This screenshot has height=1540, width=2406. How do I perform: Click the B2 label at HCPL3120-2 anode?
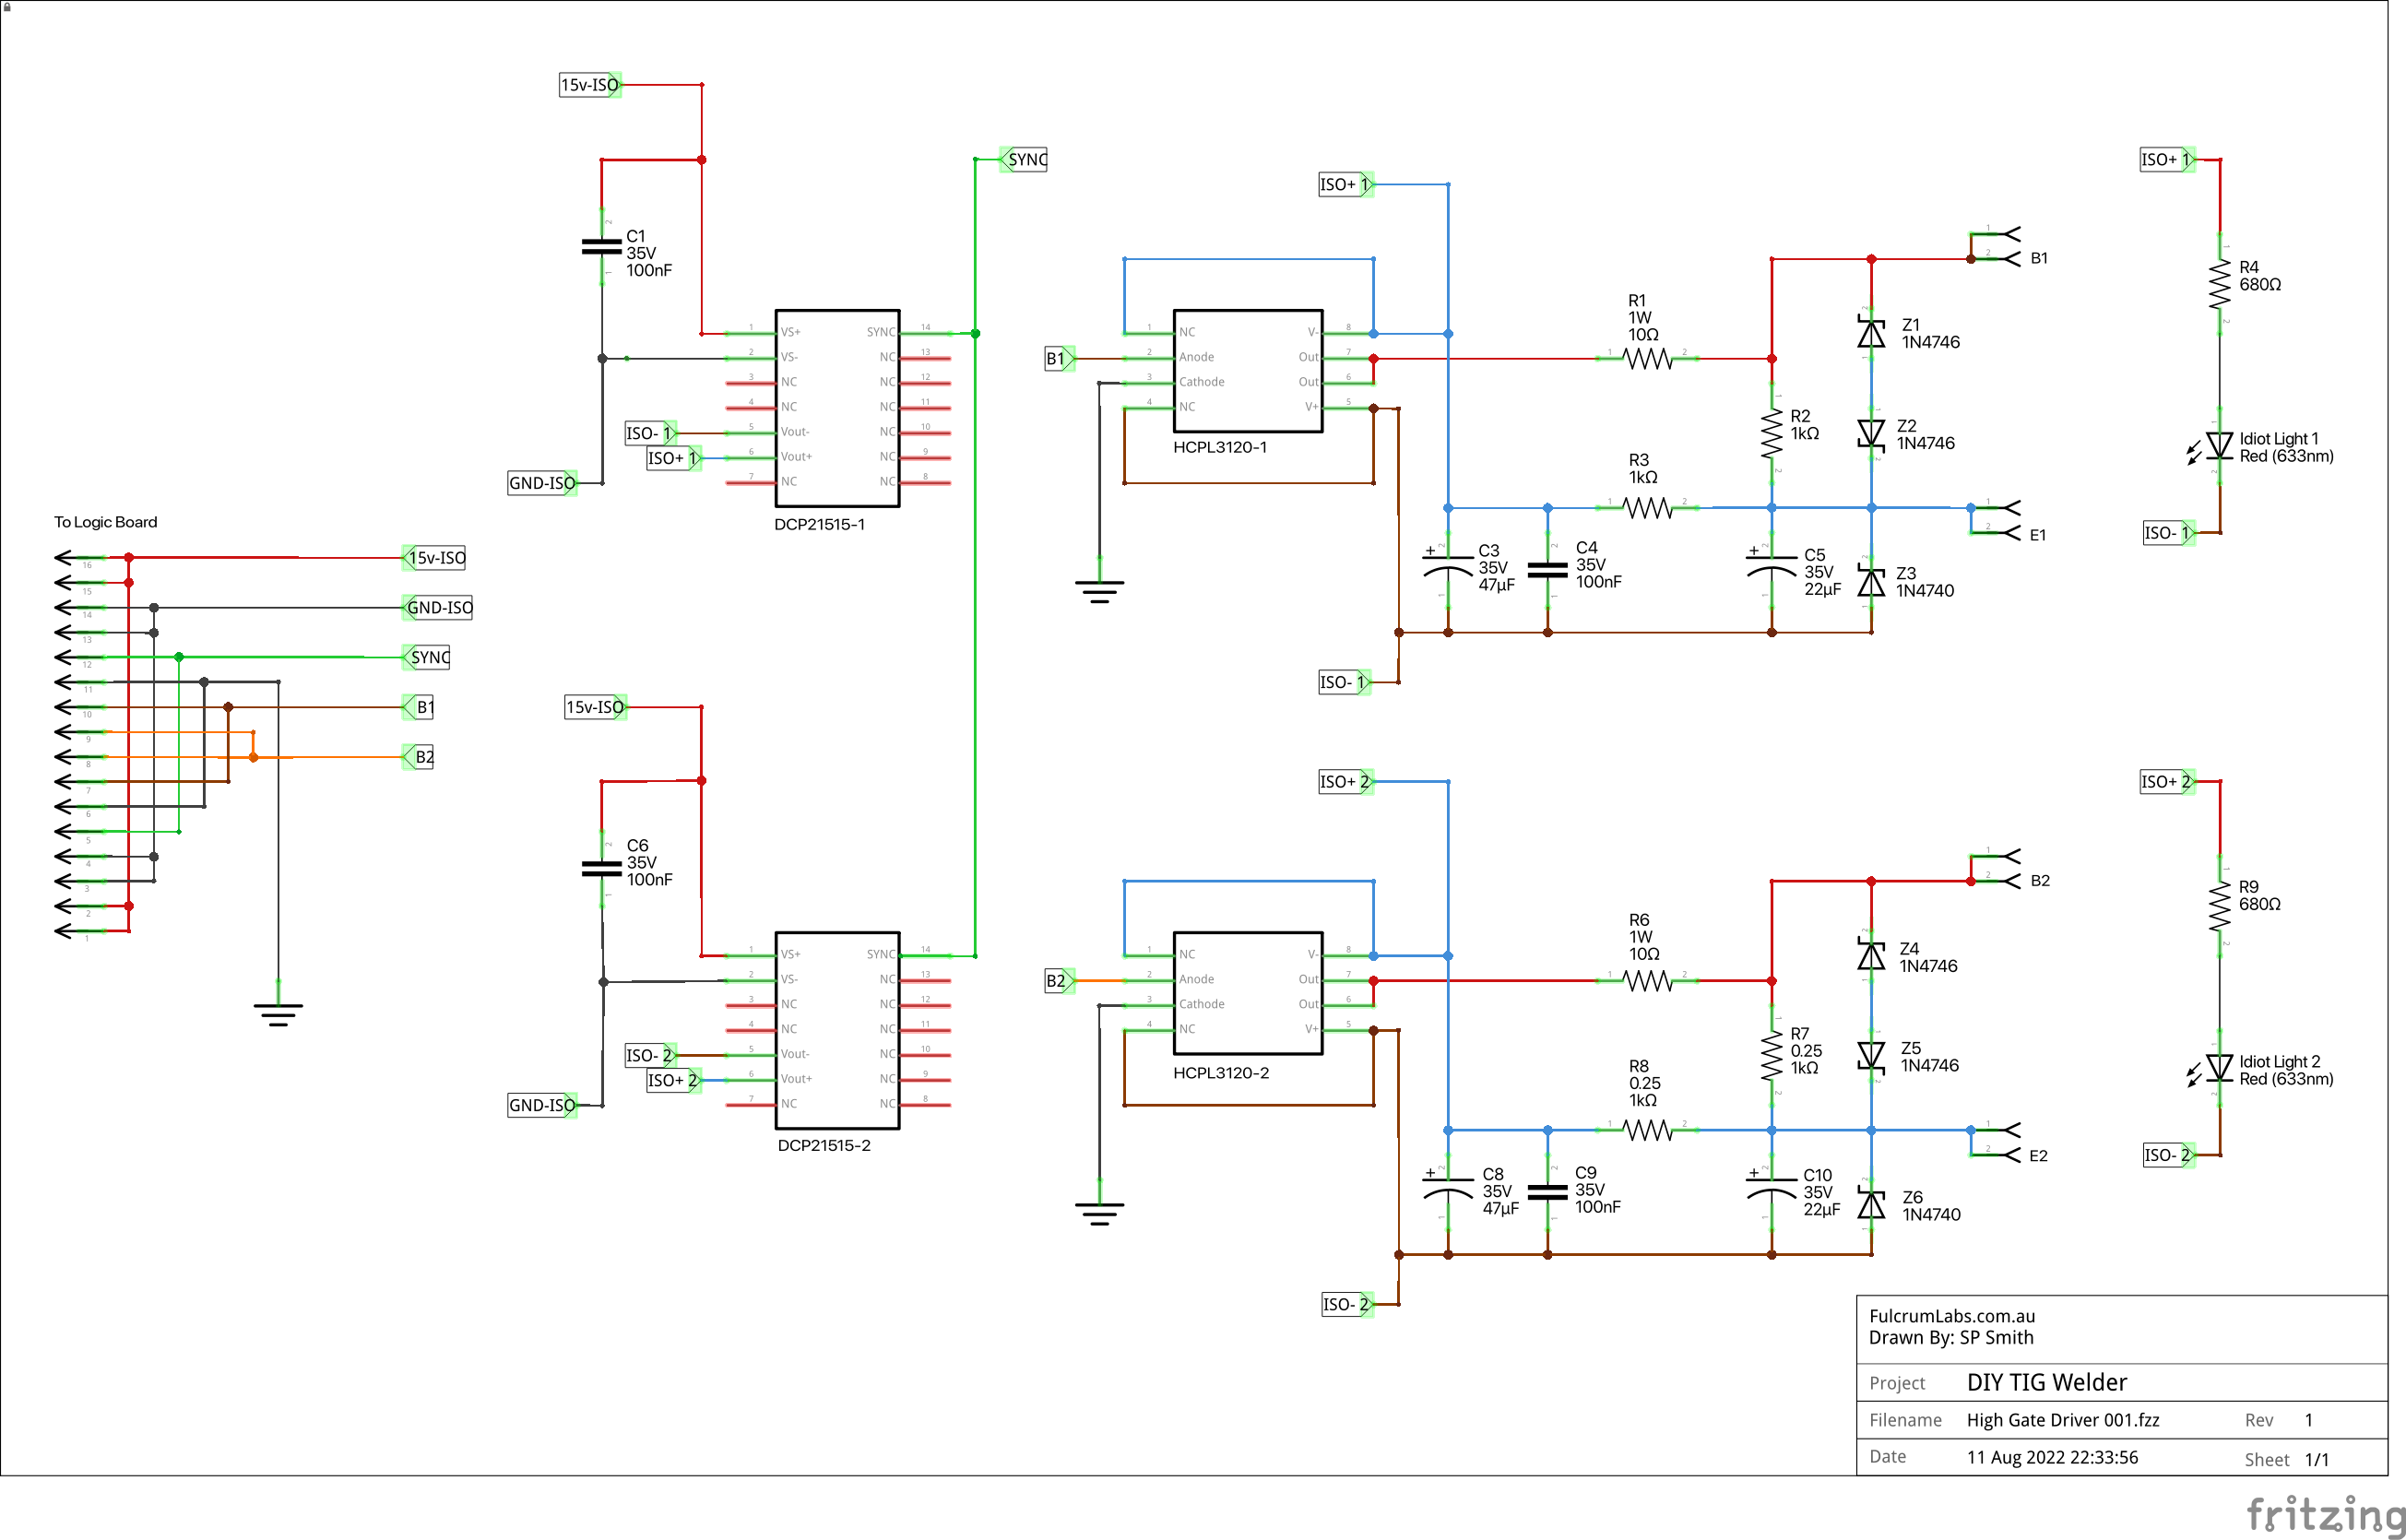click(x=1059, y=981)
